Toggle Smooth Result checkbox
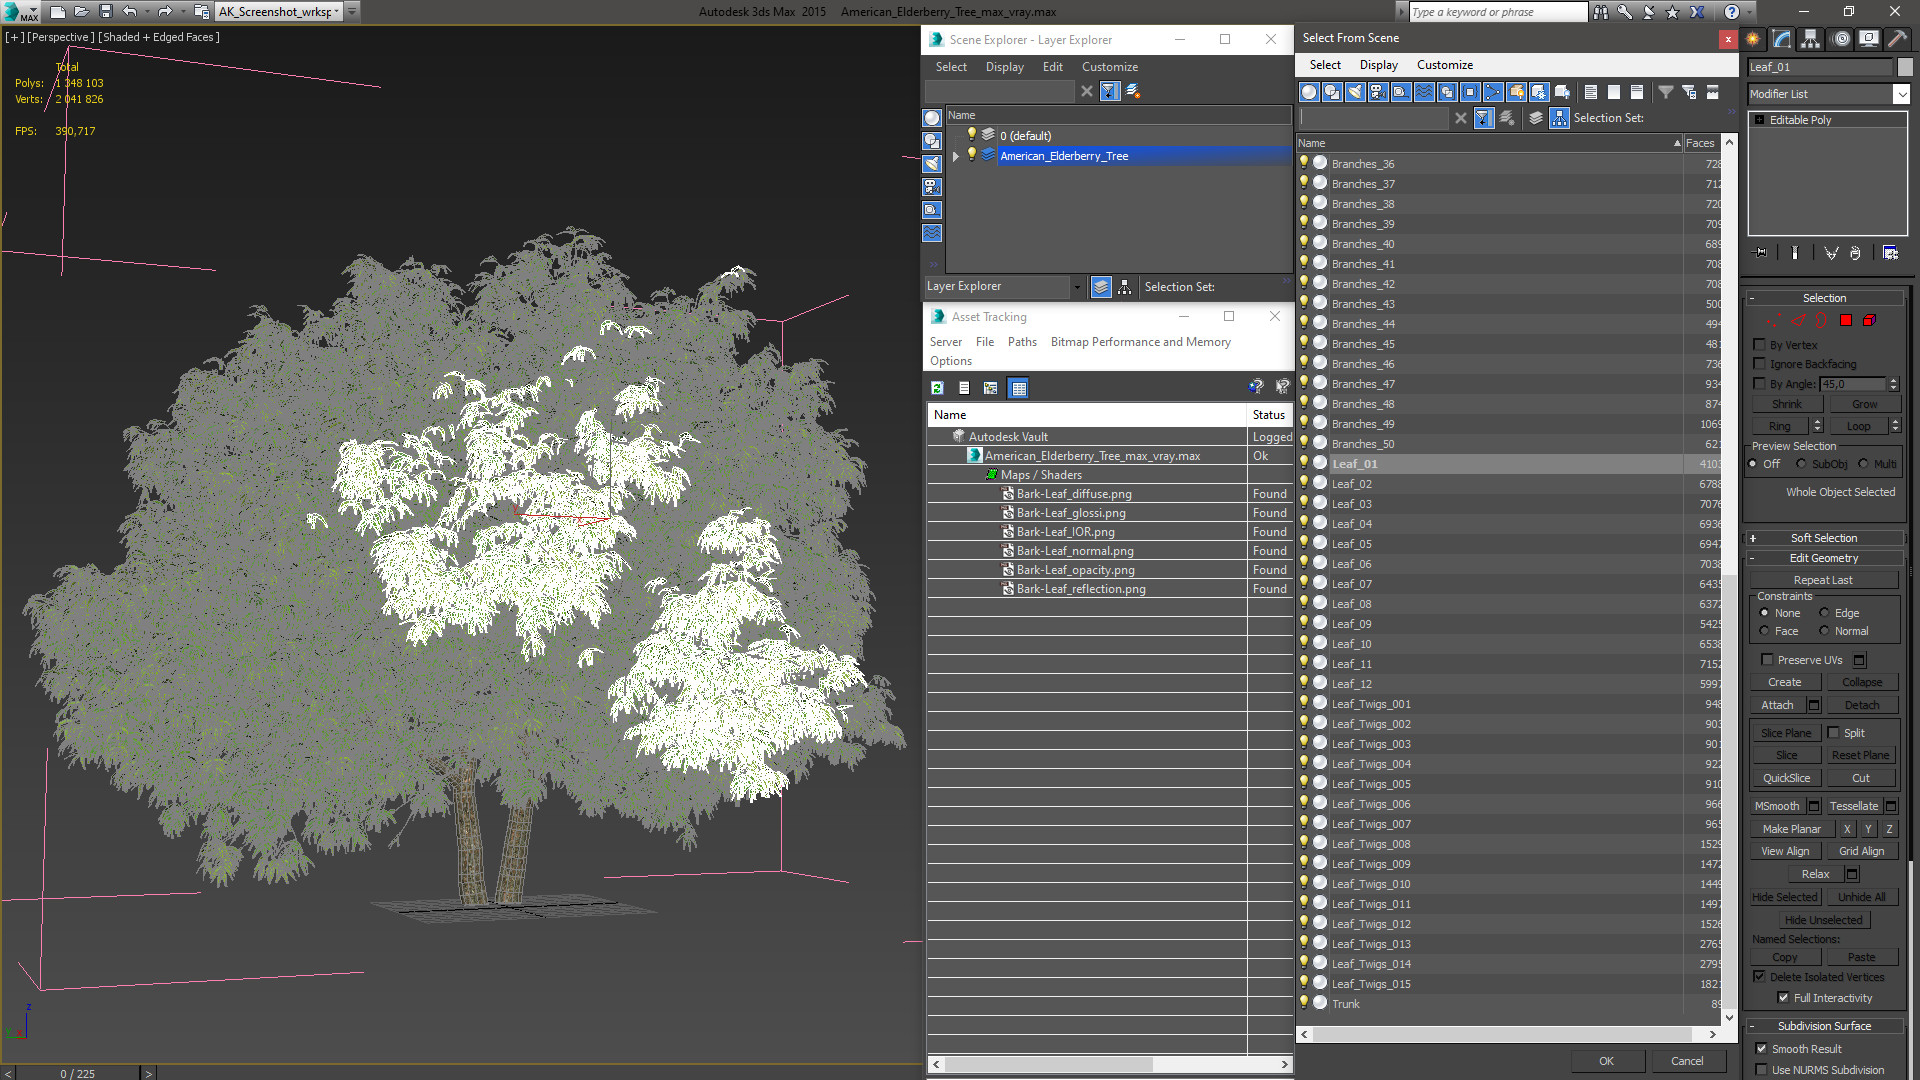This screenshot has height=1080, width=1920. click(1761, 1049)
